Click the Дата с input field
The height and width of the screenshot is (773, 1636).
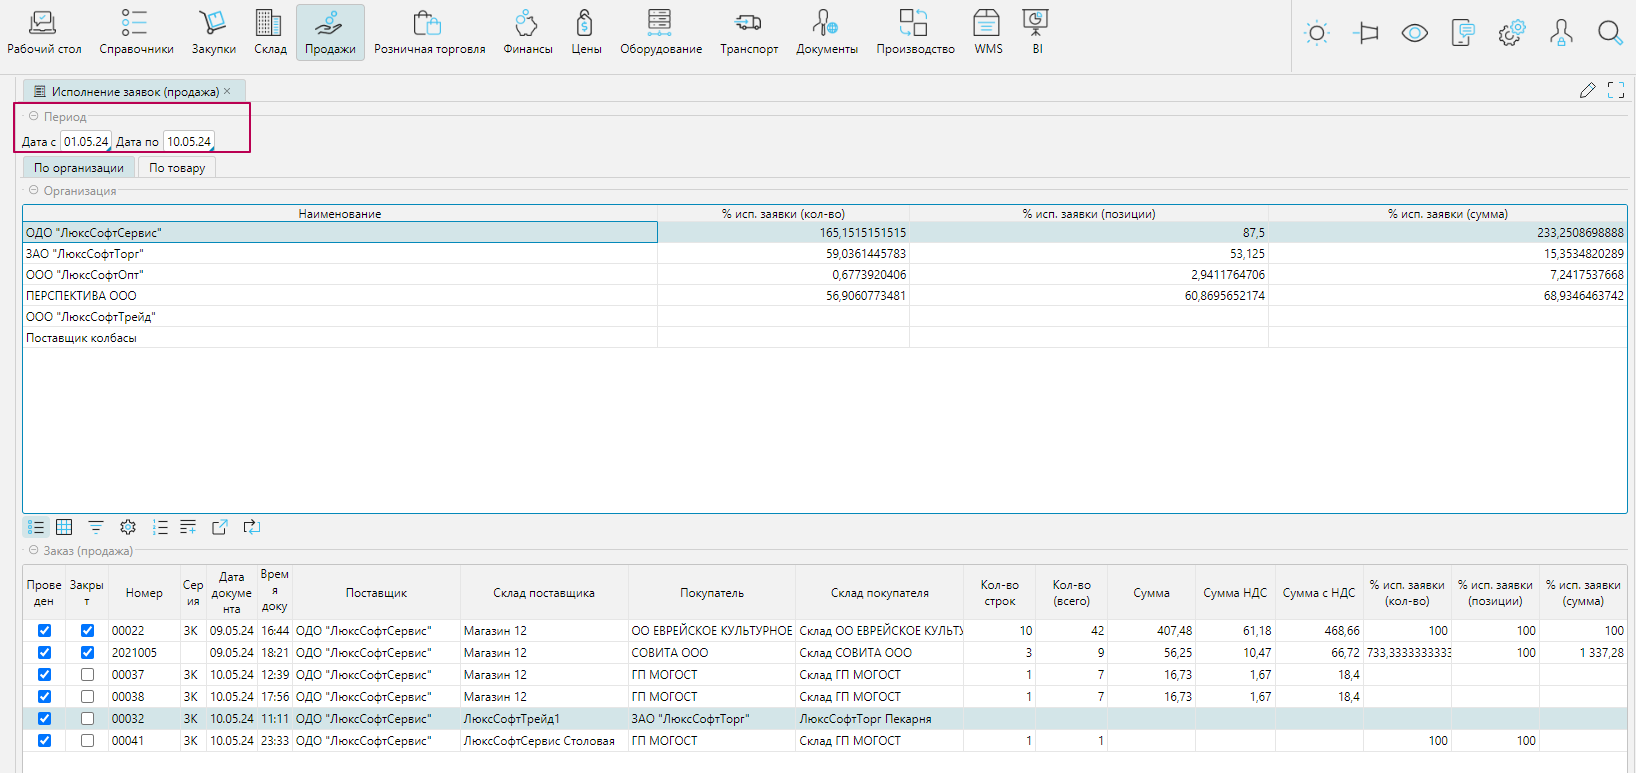coord(85,142)
